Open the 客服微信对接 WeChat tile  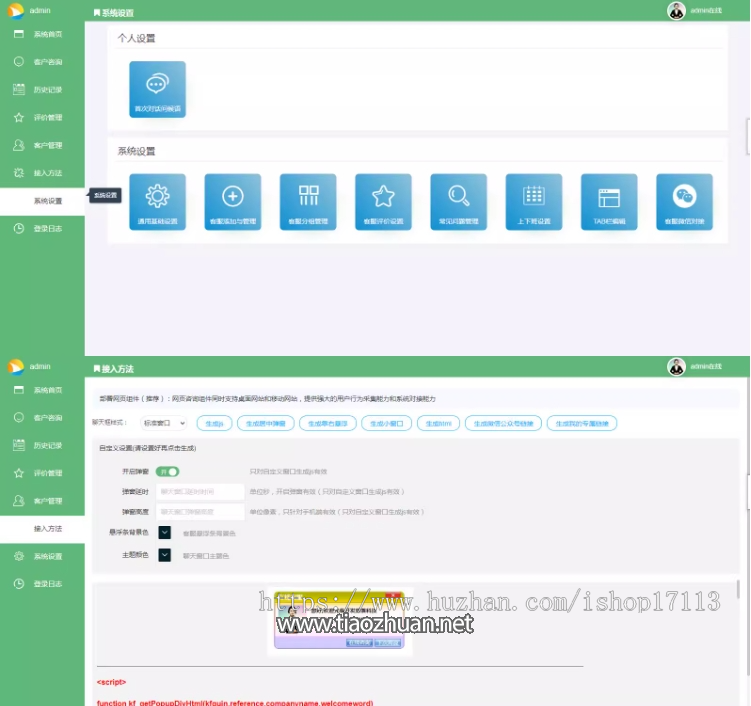tap(684, 202)
